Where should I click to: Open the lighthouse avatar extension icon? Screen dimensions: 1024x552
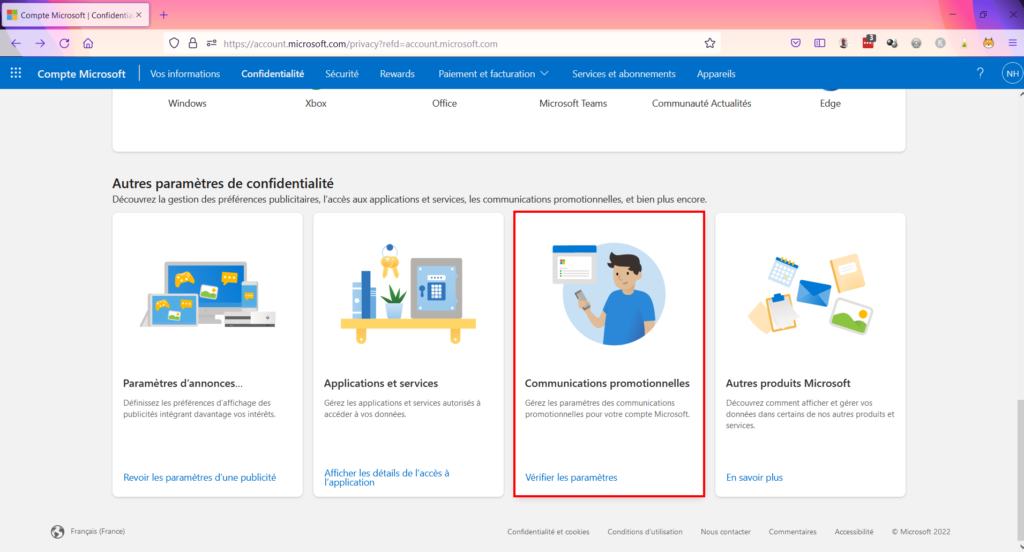pyautogui.click(x=844, y=43)
